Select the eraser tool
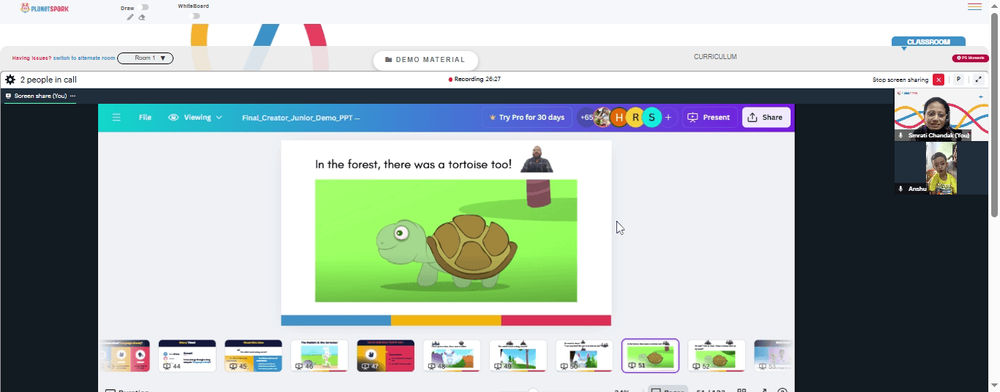Viewport: 1000px width, 392px height. [x=142, y=17]
